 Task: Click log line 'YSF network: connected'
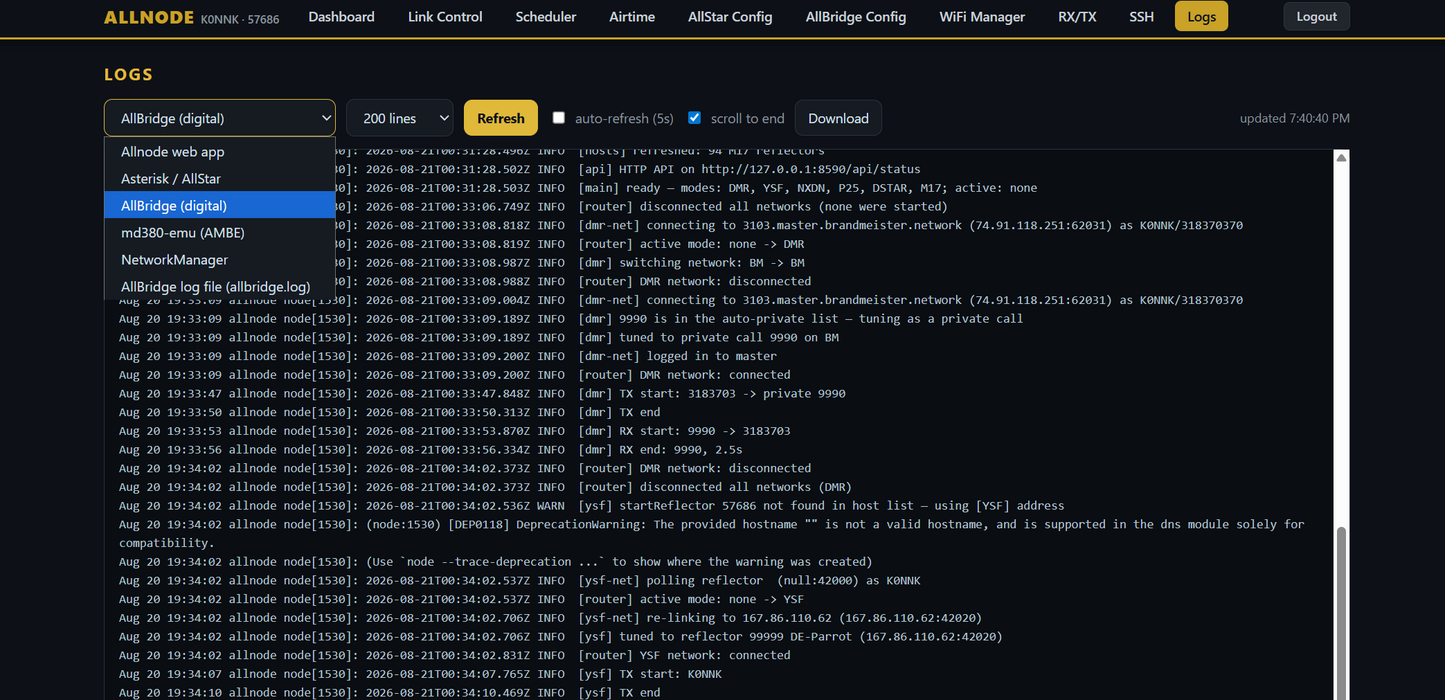[x=455, y=655]
